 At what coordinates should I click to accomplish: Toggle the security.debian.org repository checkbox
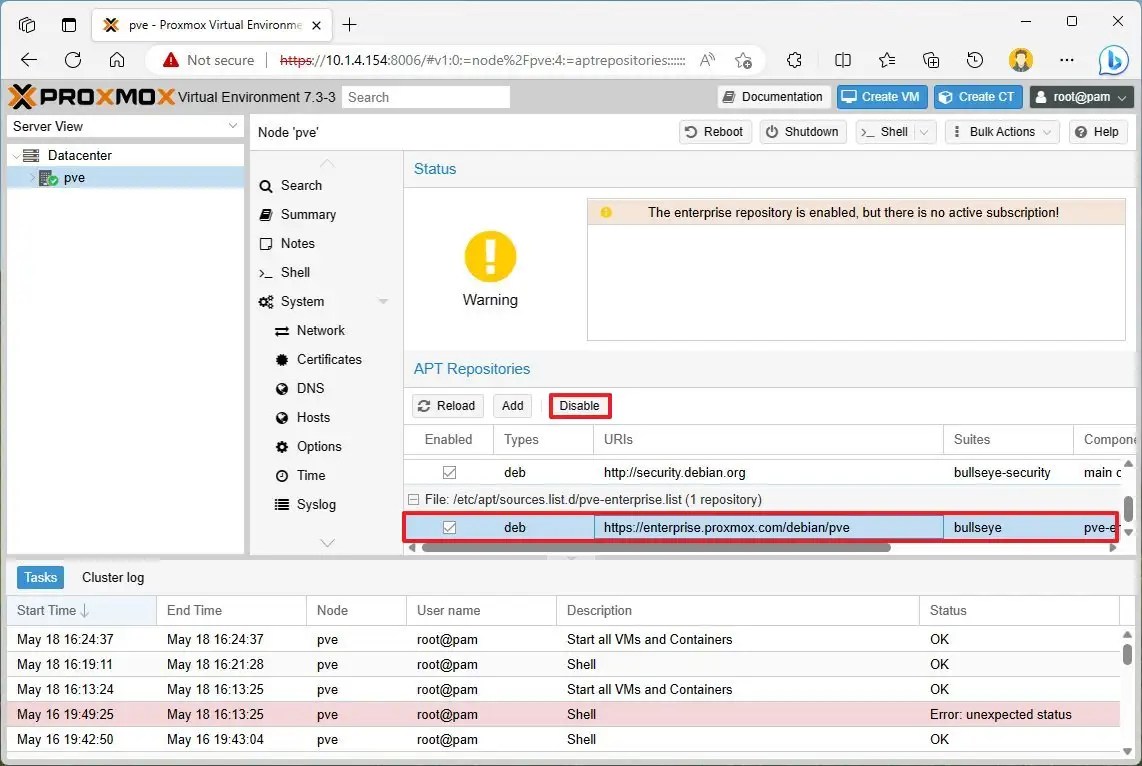coord(450,471)
